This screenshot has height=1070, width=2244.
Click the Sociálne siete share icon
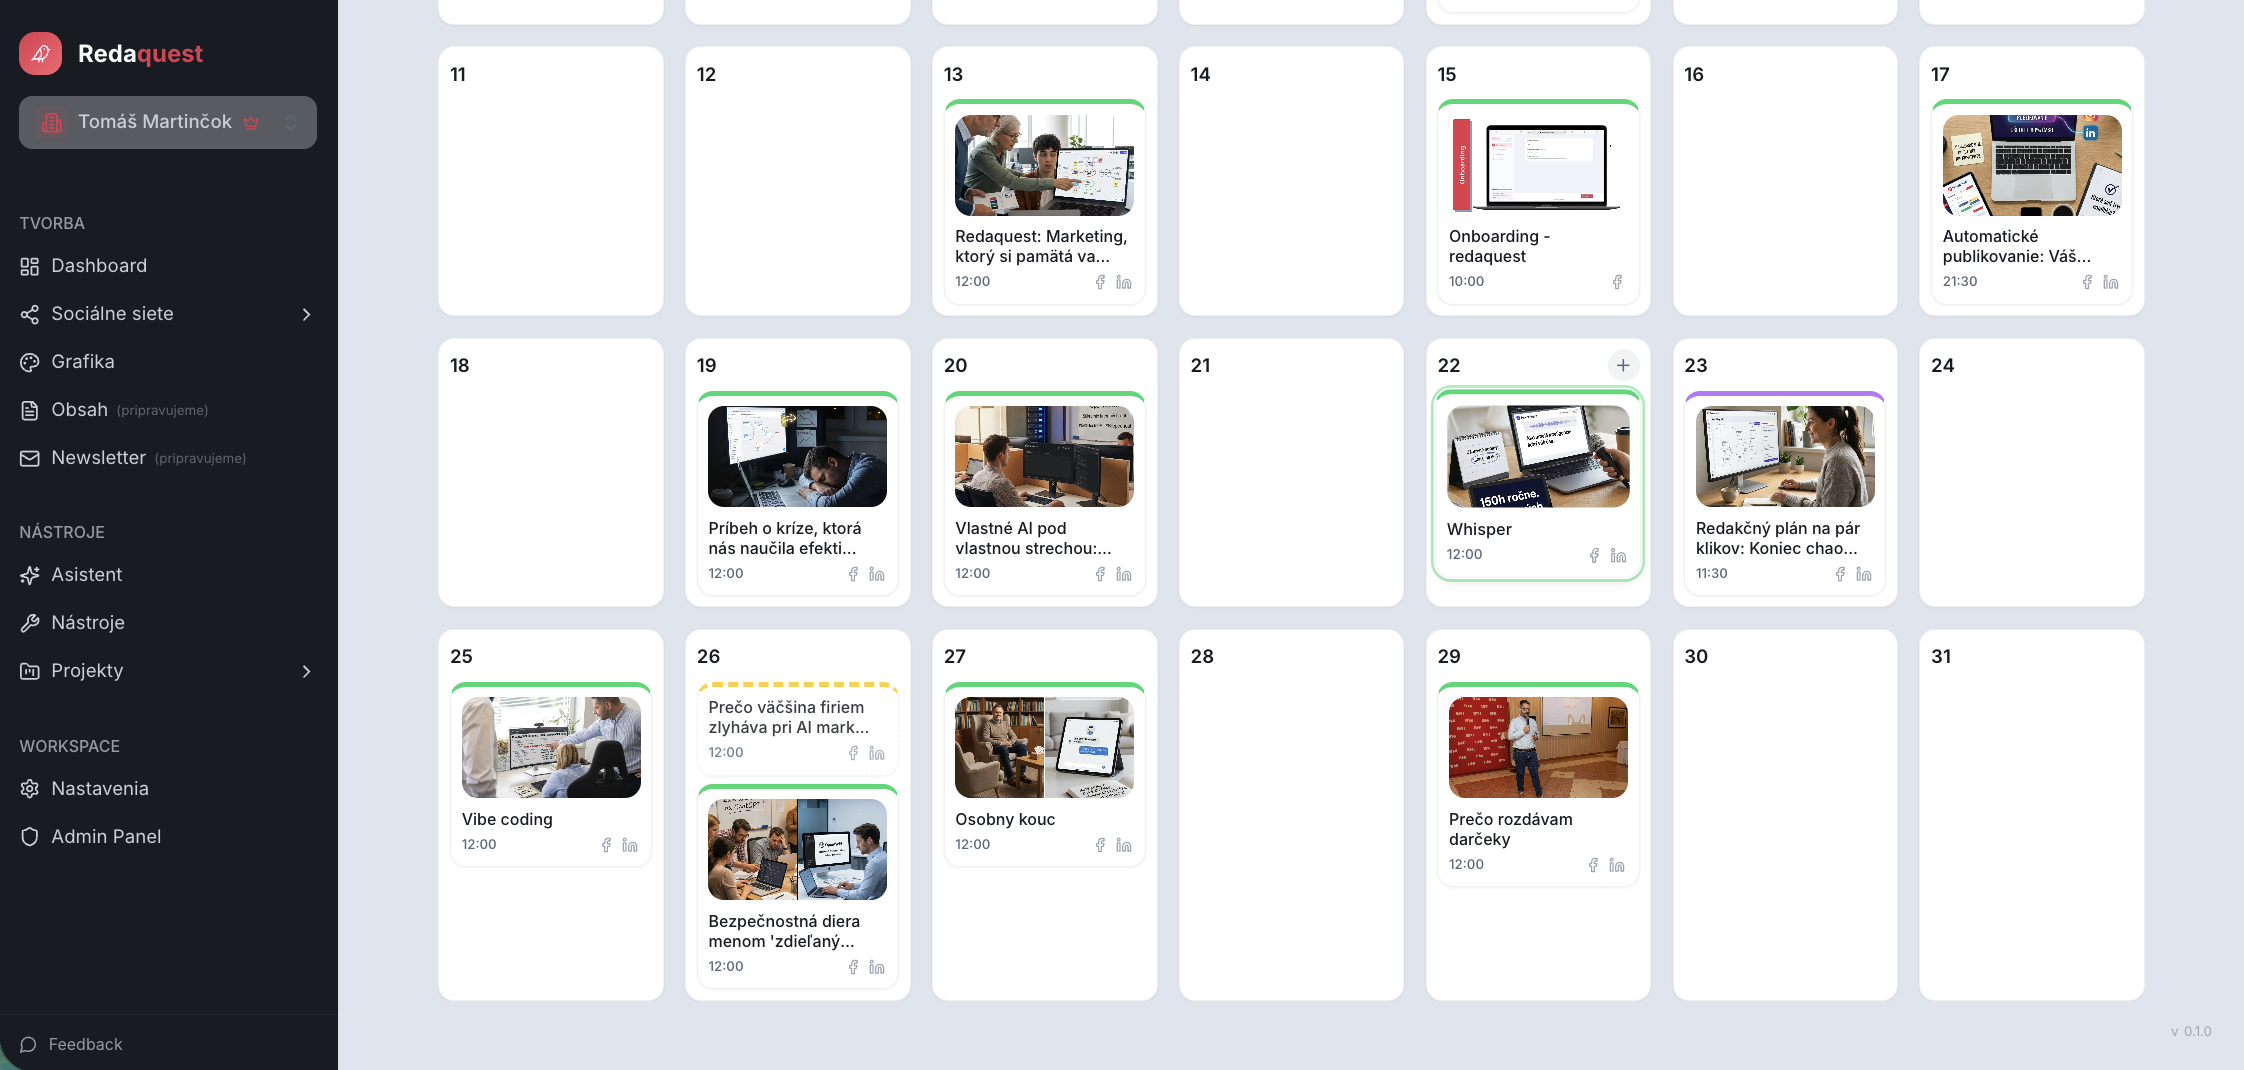[x=30, y=314]
